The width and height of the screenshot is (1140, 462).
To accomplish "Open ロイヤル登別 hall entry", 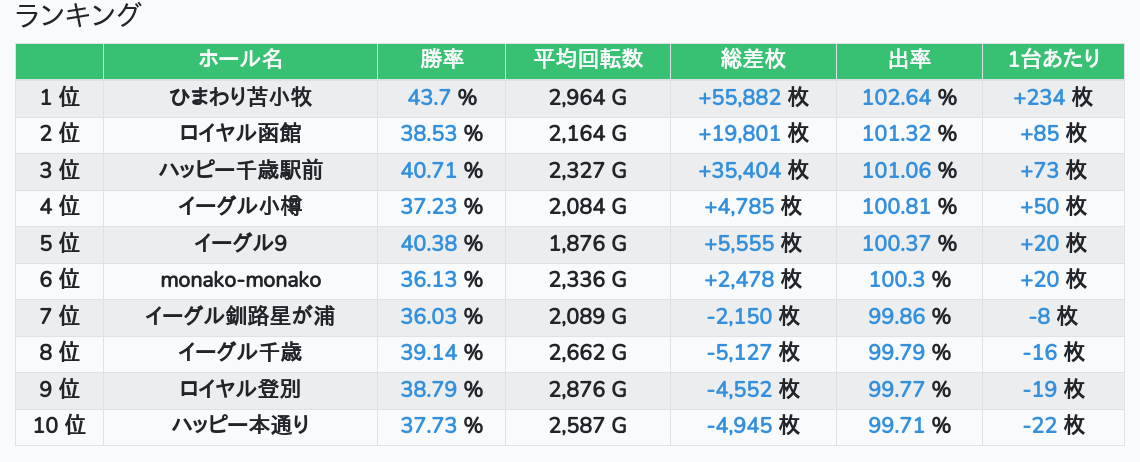I will click(x=240, y=390).
